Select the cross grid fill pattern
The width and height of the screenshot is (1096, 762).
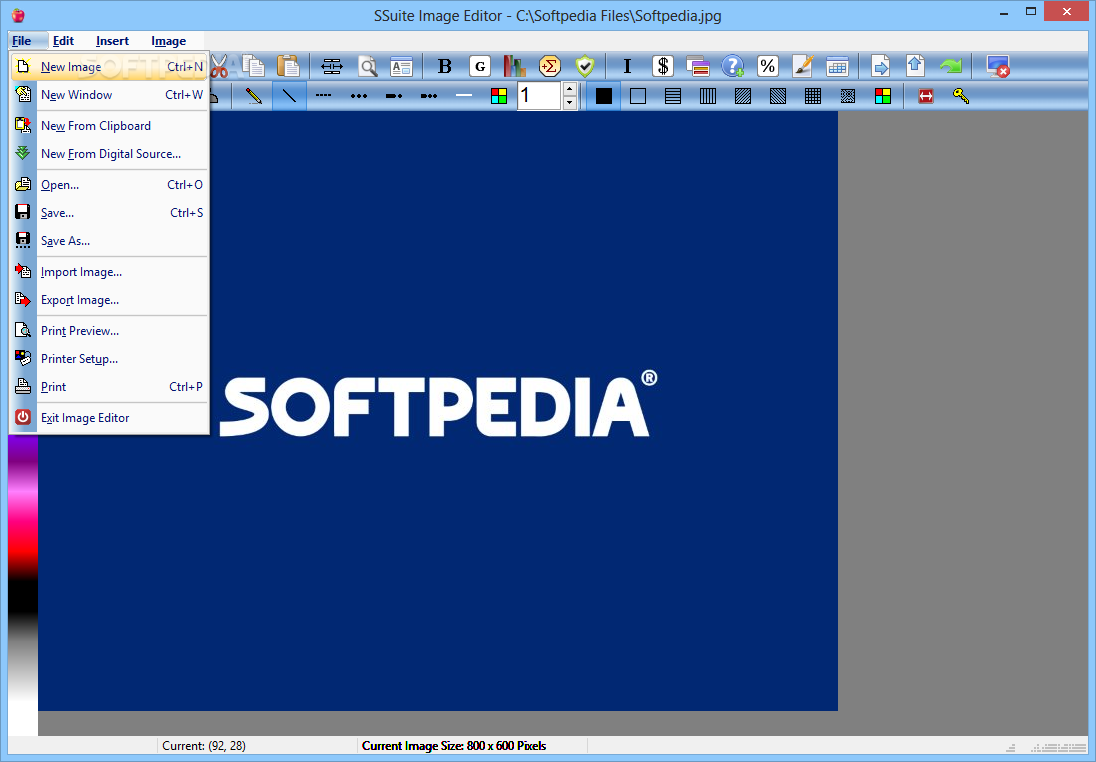tap(812, 96)
